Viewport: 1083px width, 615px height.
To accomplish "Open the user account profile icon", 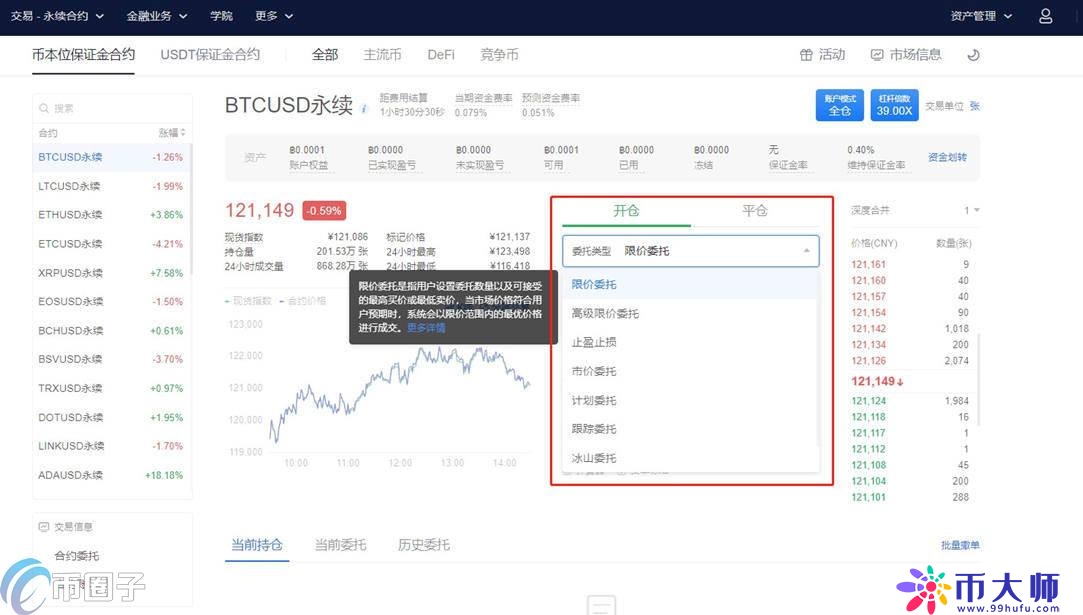I will (x=1046, y=16).
